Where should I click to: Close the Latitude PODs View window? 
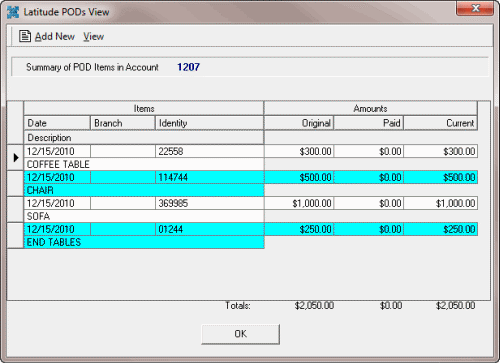click(475, 8)
